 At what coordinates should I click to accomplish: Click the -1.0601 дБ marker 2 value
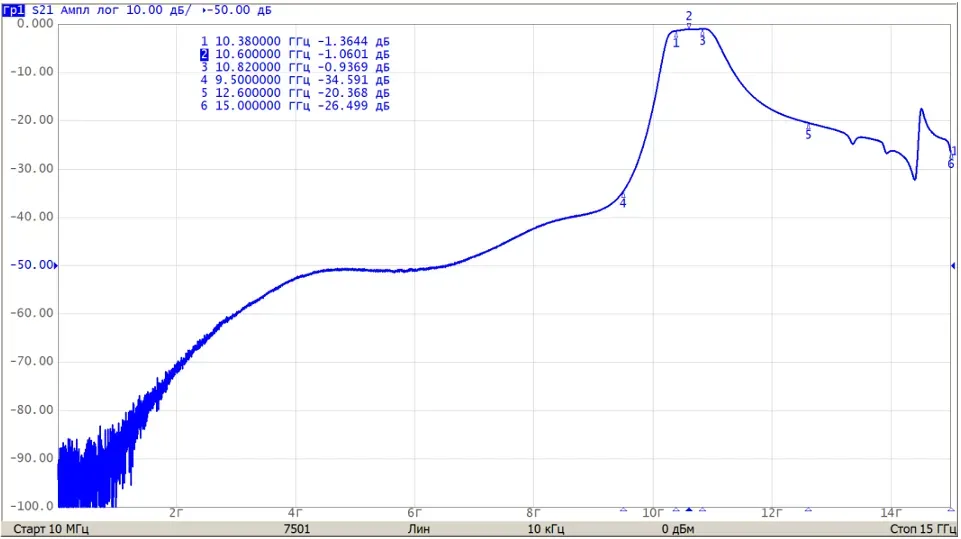coord(354,54)
